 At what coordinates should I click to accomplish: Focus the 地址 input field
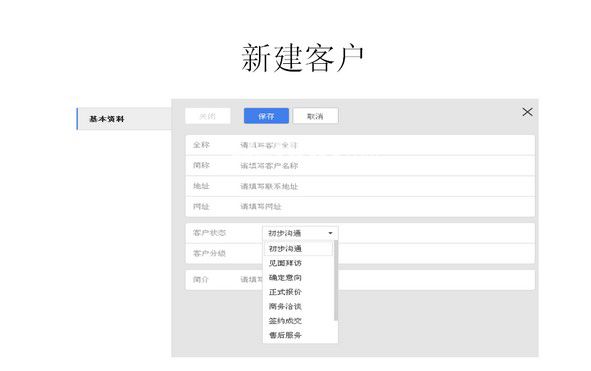pos(360,186)
